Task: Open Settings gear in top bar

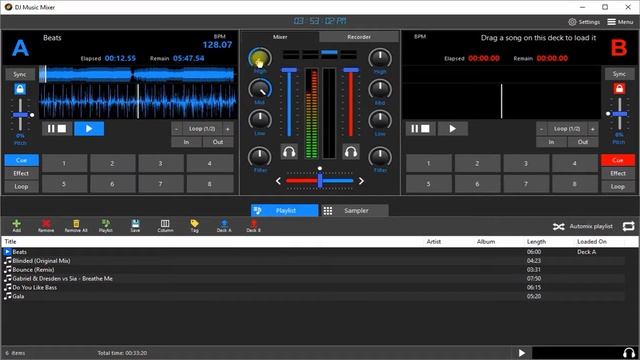Action: 584,22
